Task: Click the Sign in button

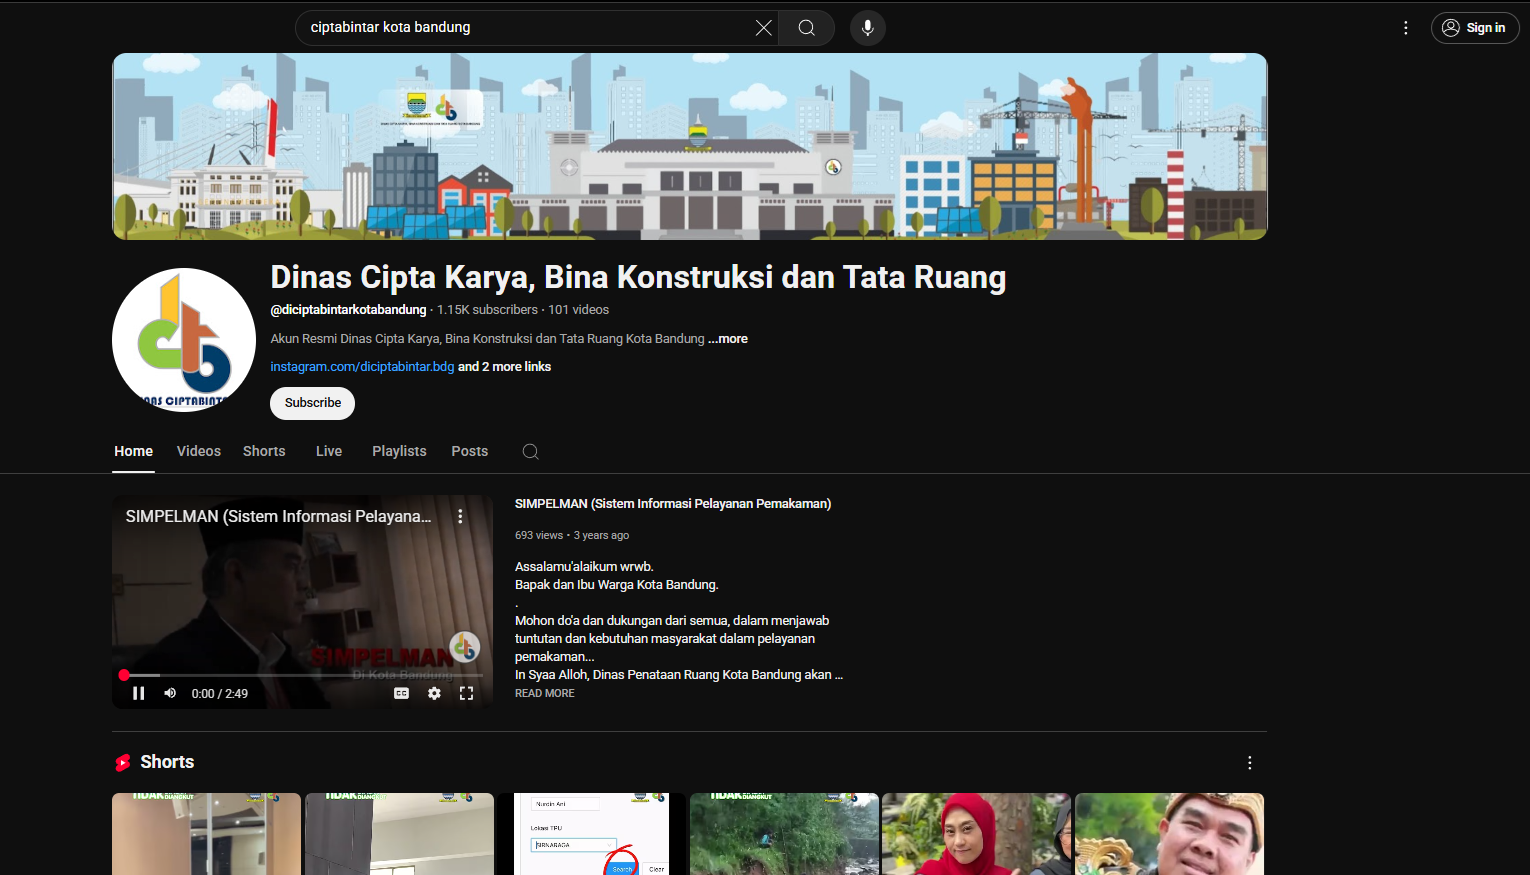Action: pos(1475,28)
